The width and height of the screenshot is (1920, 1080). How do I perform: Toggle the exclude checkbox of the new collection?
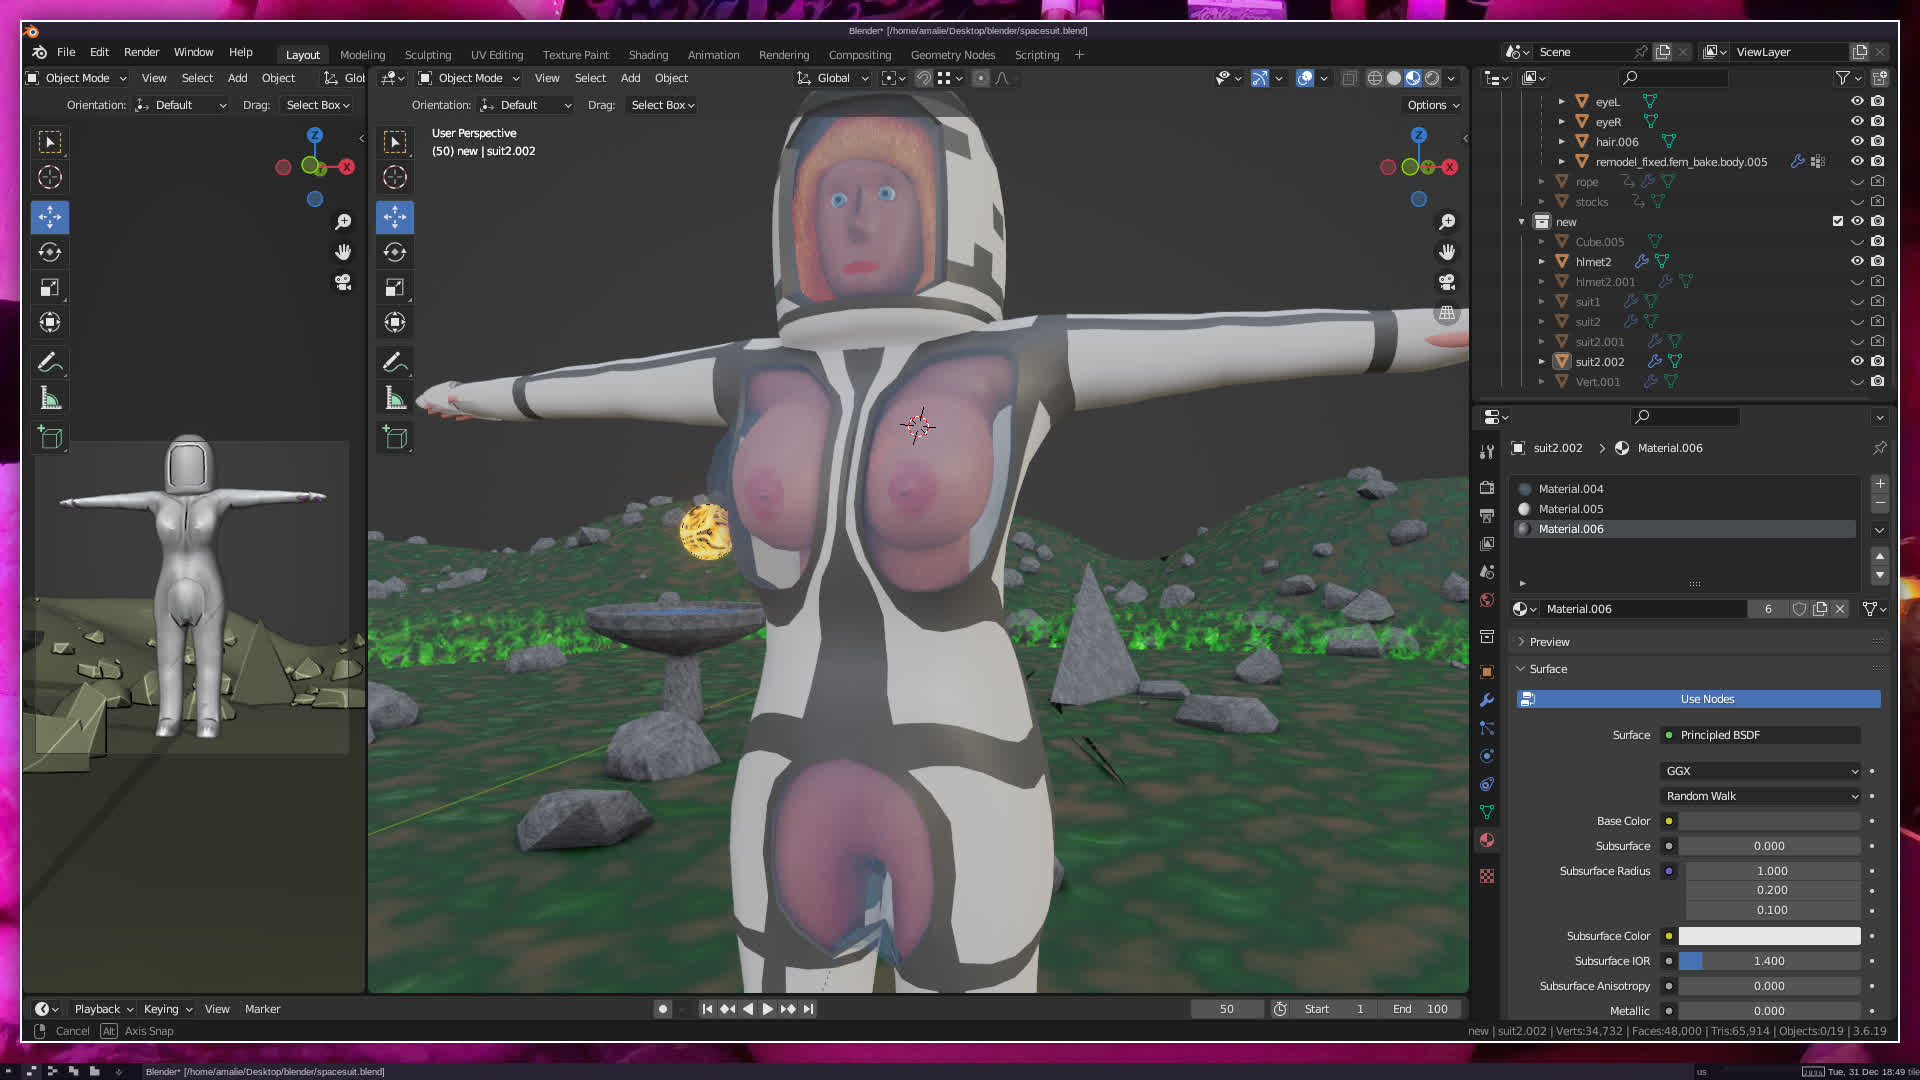[x=1837, y=221]
